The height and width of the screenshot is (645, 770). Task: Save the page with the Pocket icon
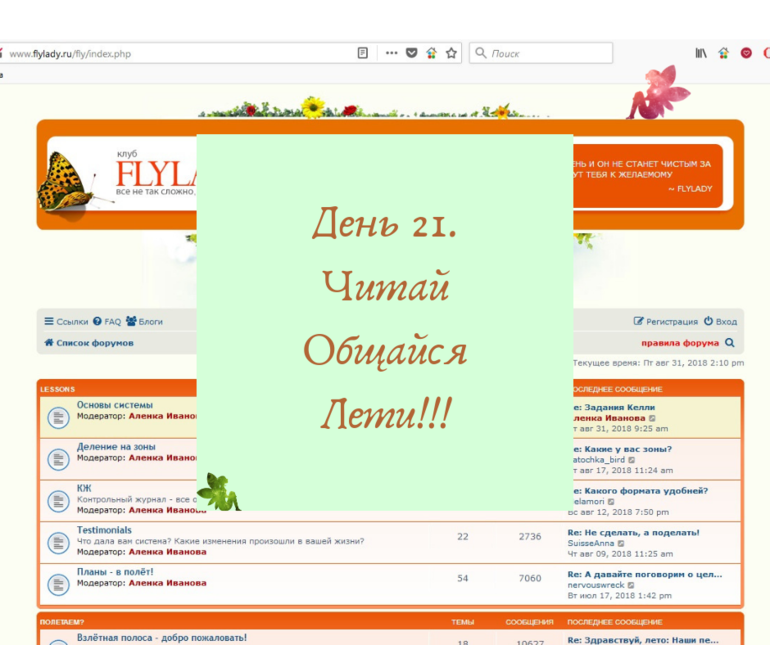pos(411,53)
